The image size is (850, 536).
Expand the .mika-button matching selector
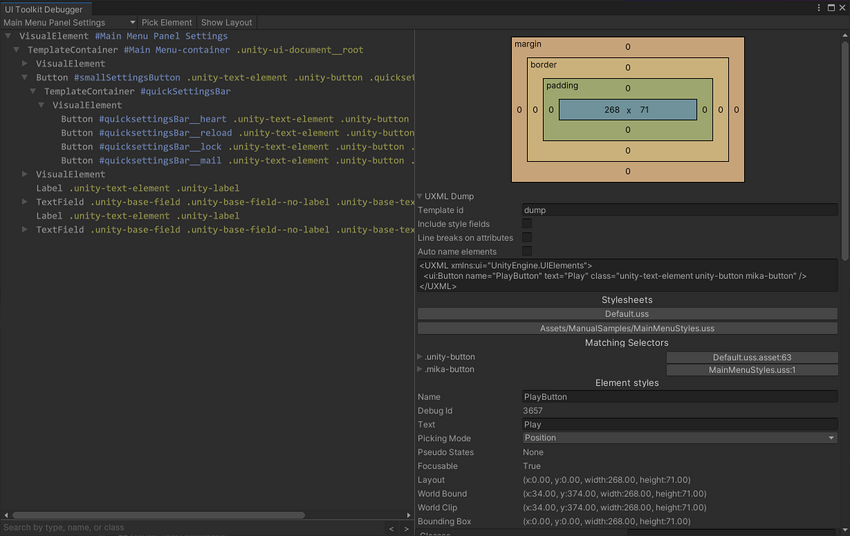420,370
